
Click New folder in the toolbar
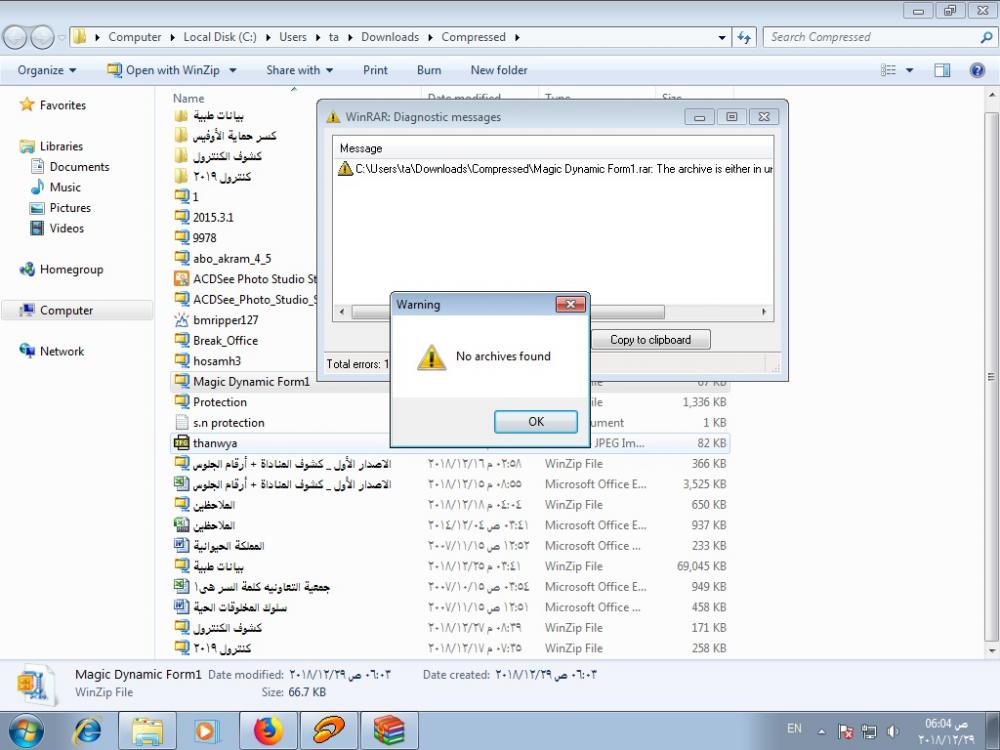click(x=499, y=70)
